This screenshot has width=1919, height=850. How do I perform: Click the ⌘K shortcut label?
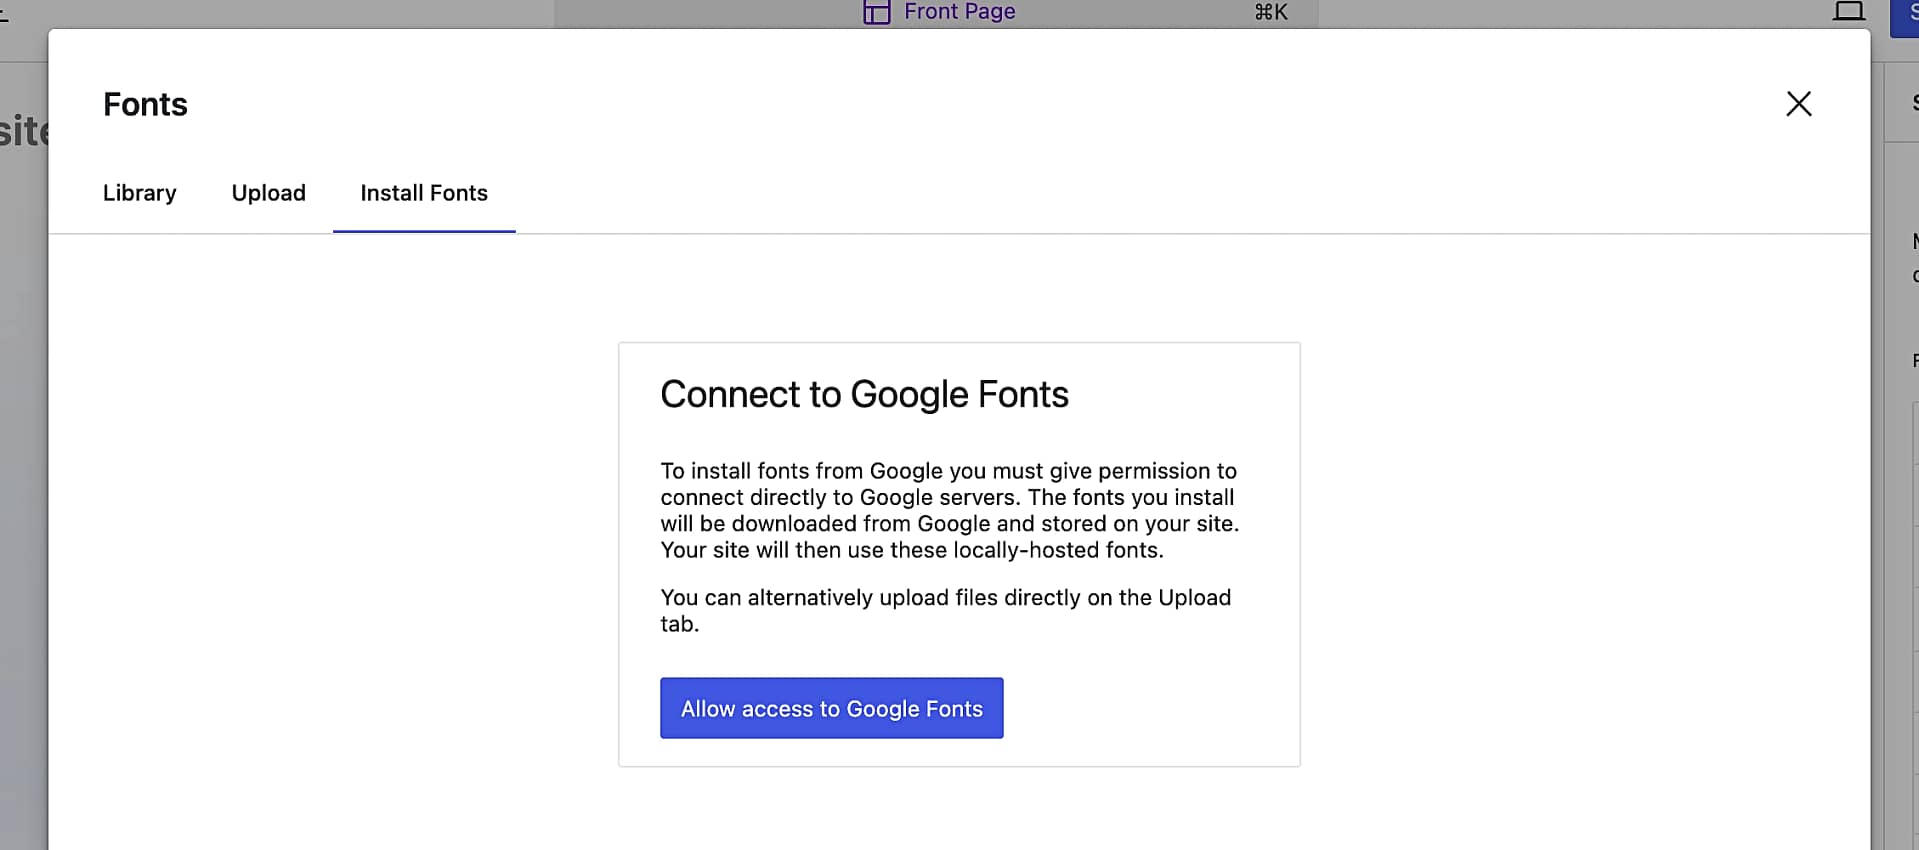1271,12
